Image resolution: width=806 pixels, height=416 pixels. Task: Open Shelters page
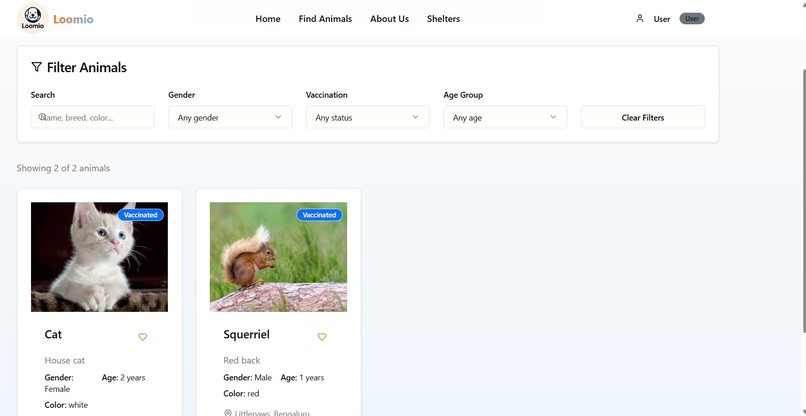coord(443,19)
